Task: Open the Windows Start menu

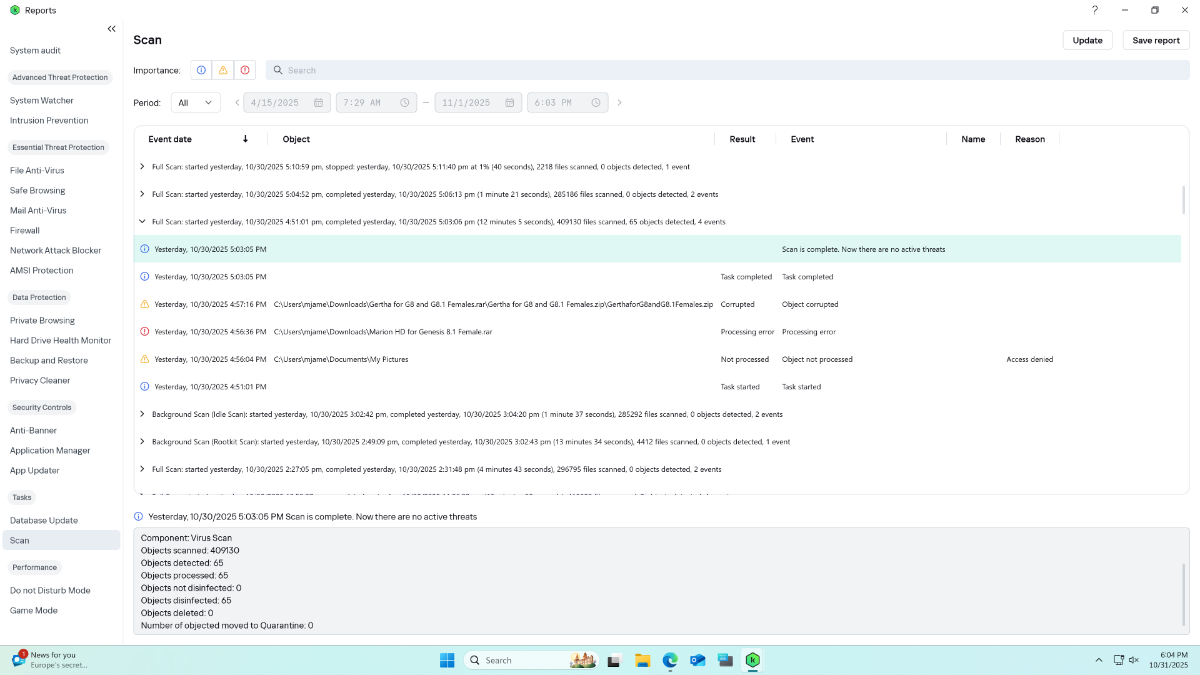Action: (x=447, y=660)
